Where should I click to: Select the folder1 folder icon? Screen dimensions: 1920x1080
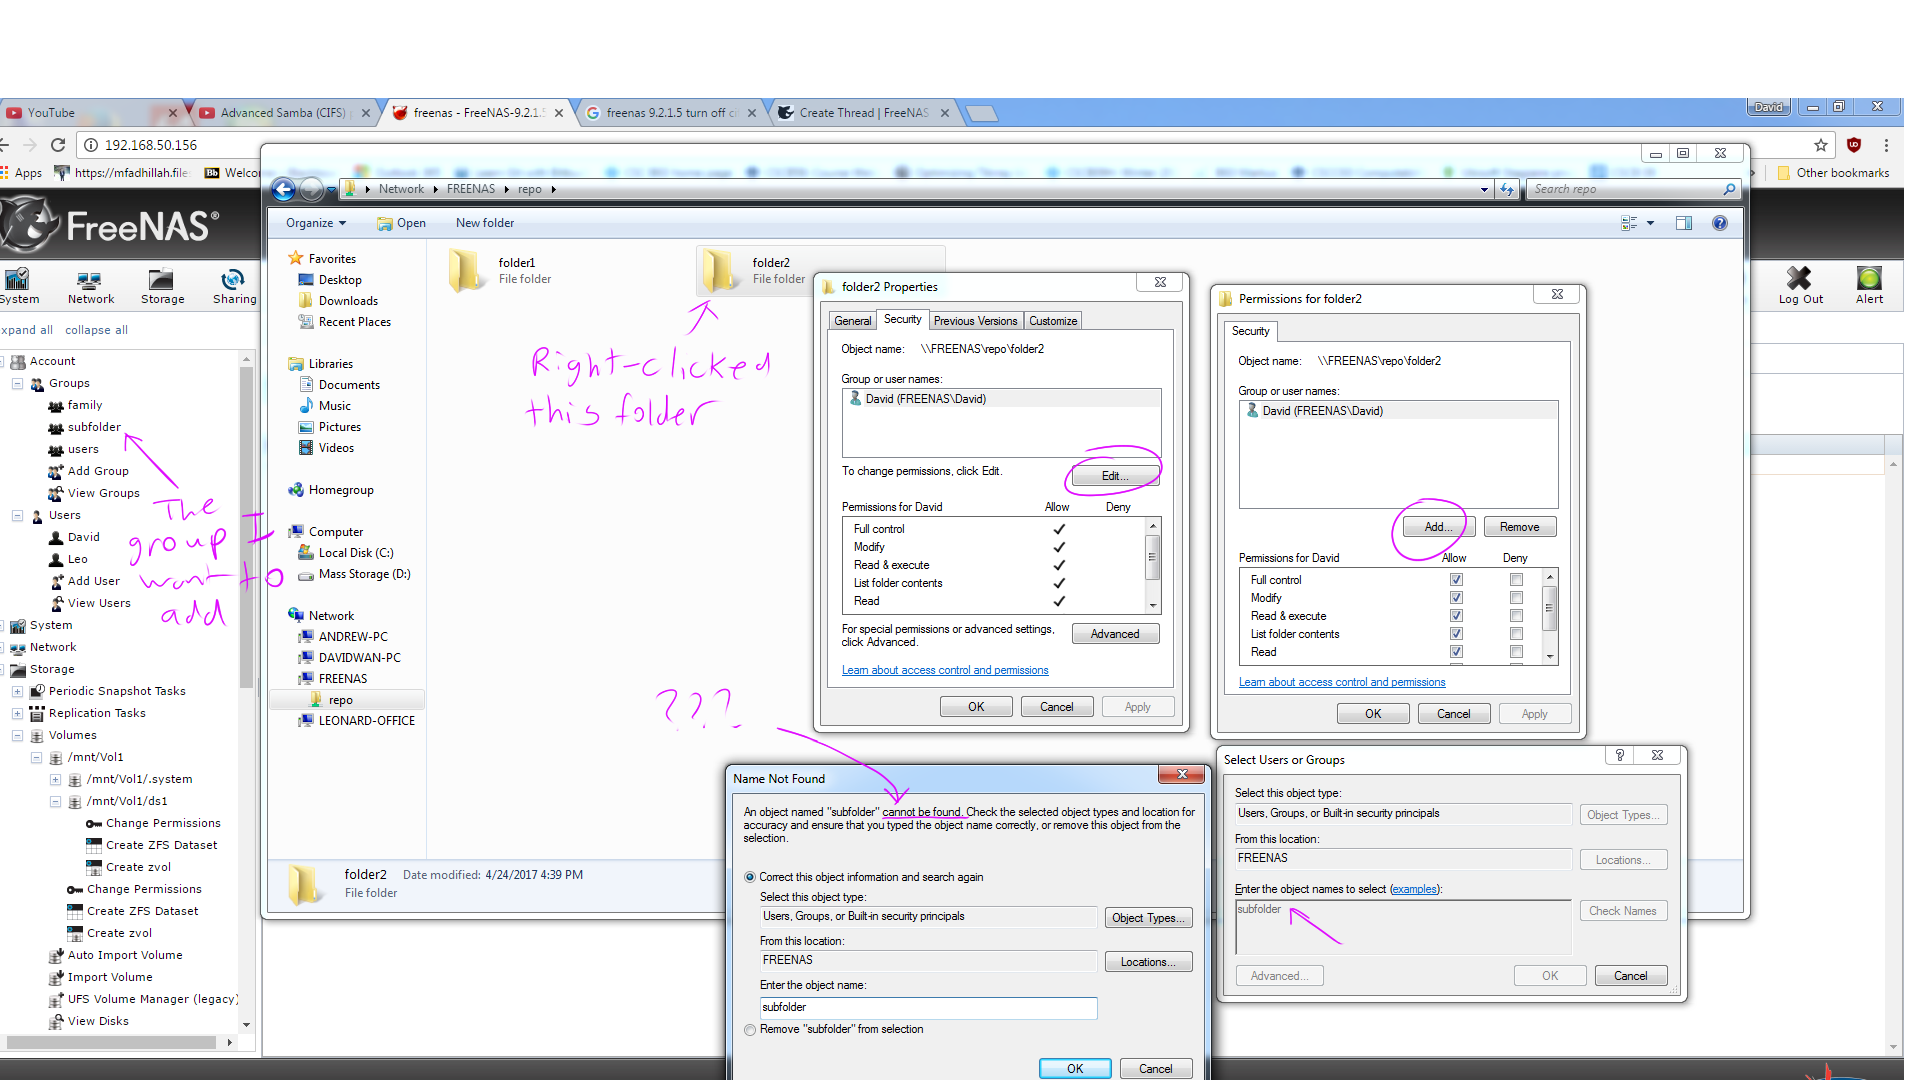[x=465, y=271]
